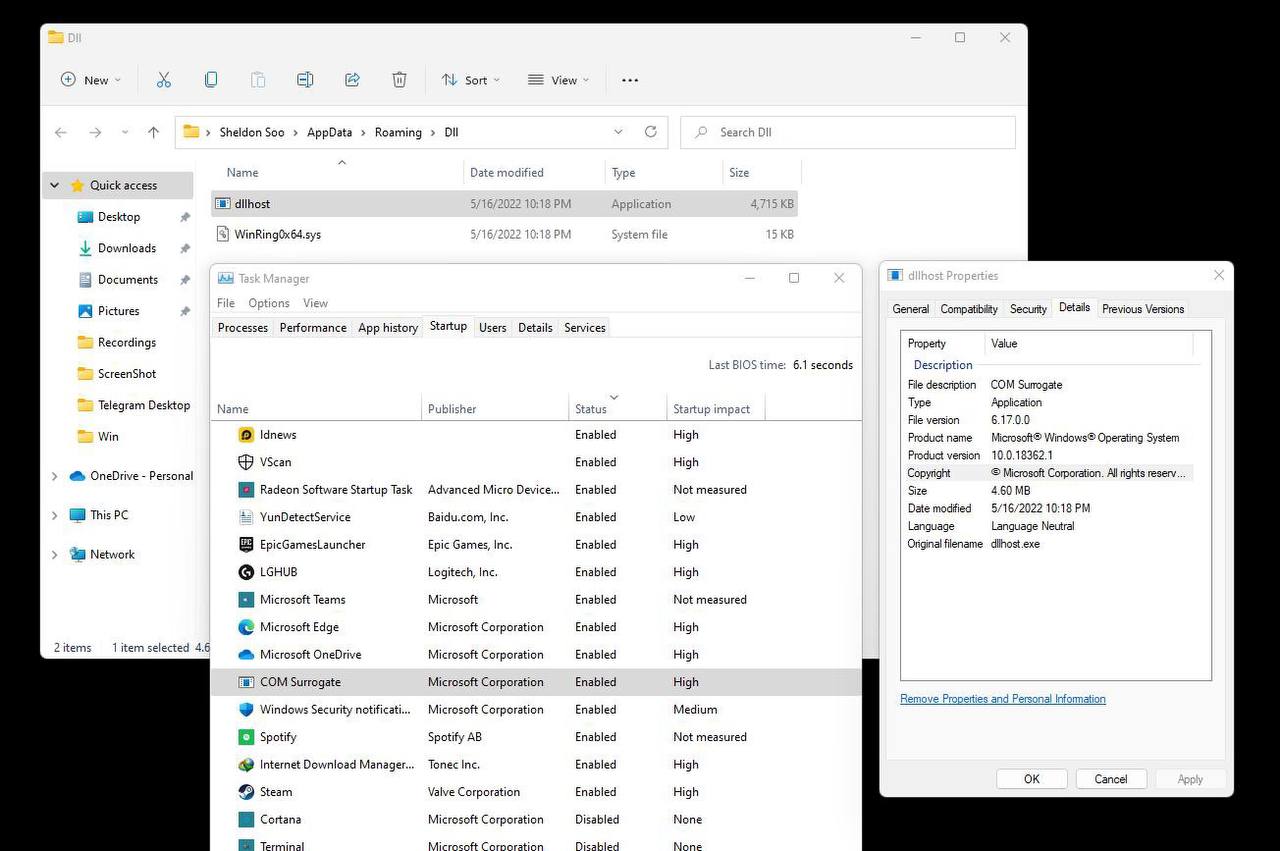Click the Delete trash icon in toolbar
The width and height of the screenshot is (1280, 851).
399,80
